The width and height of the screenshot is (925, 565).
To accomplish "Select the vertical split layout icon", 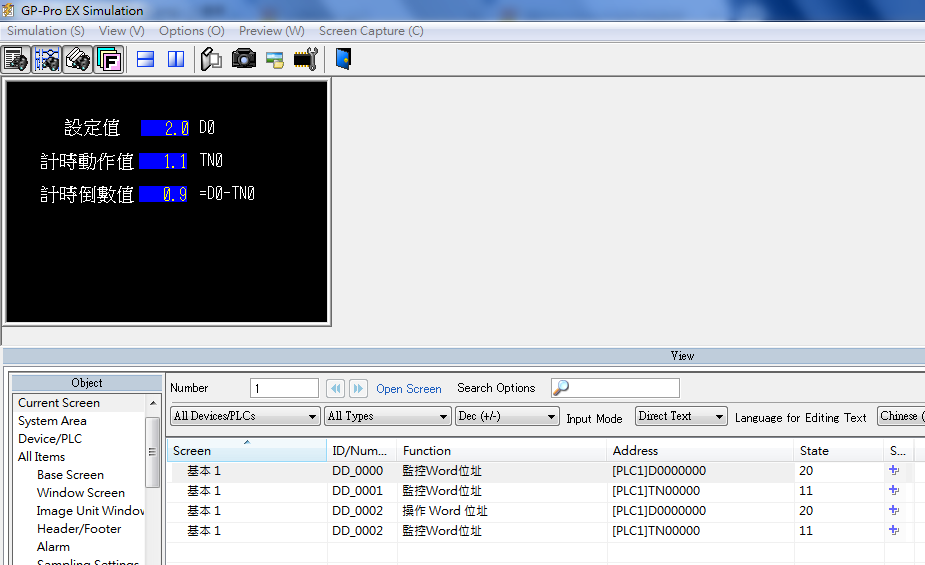I will point(176,59).
